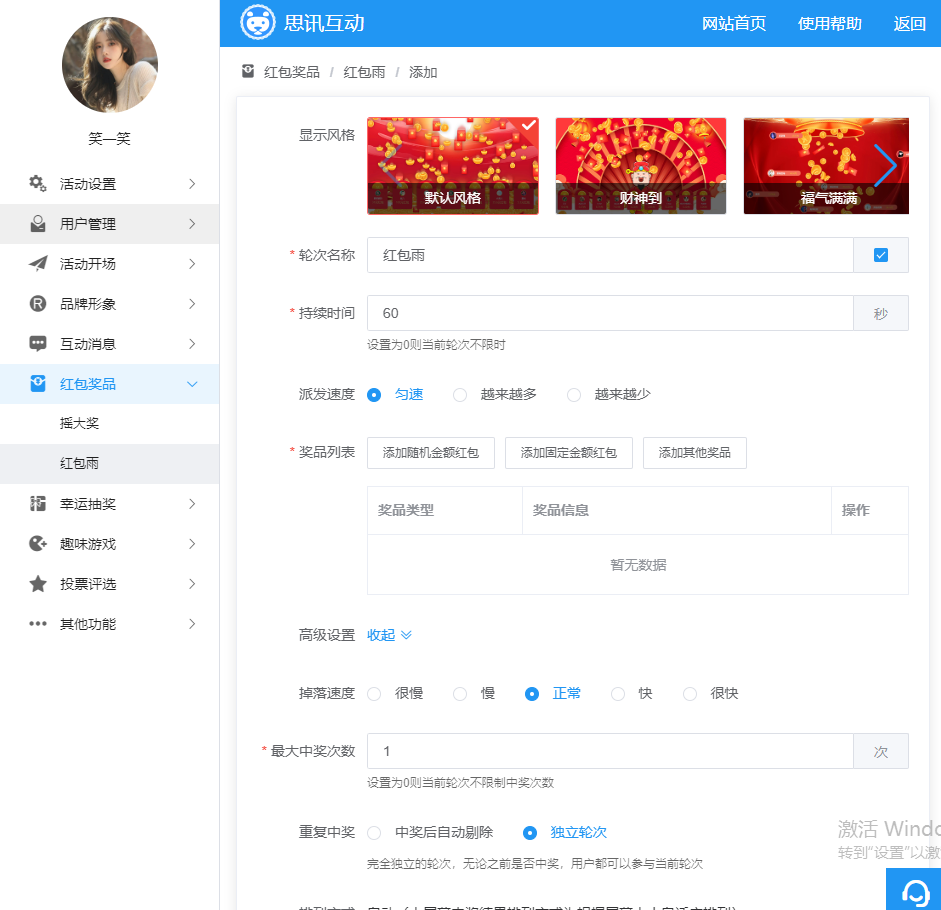Open 活动设置 sidebar menu

(109, 184)
